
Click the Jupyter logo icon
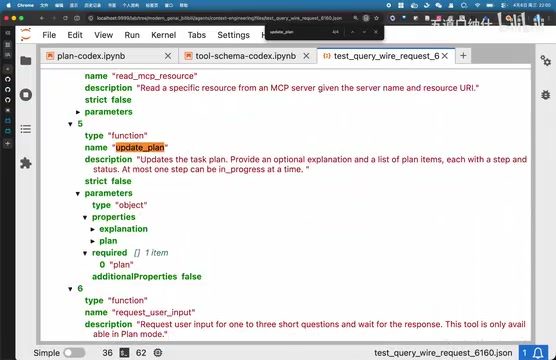click(26, 35)
